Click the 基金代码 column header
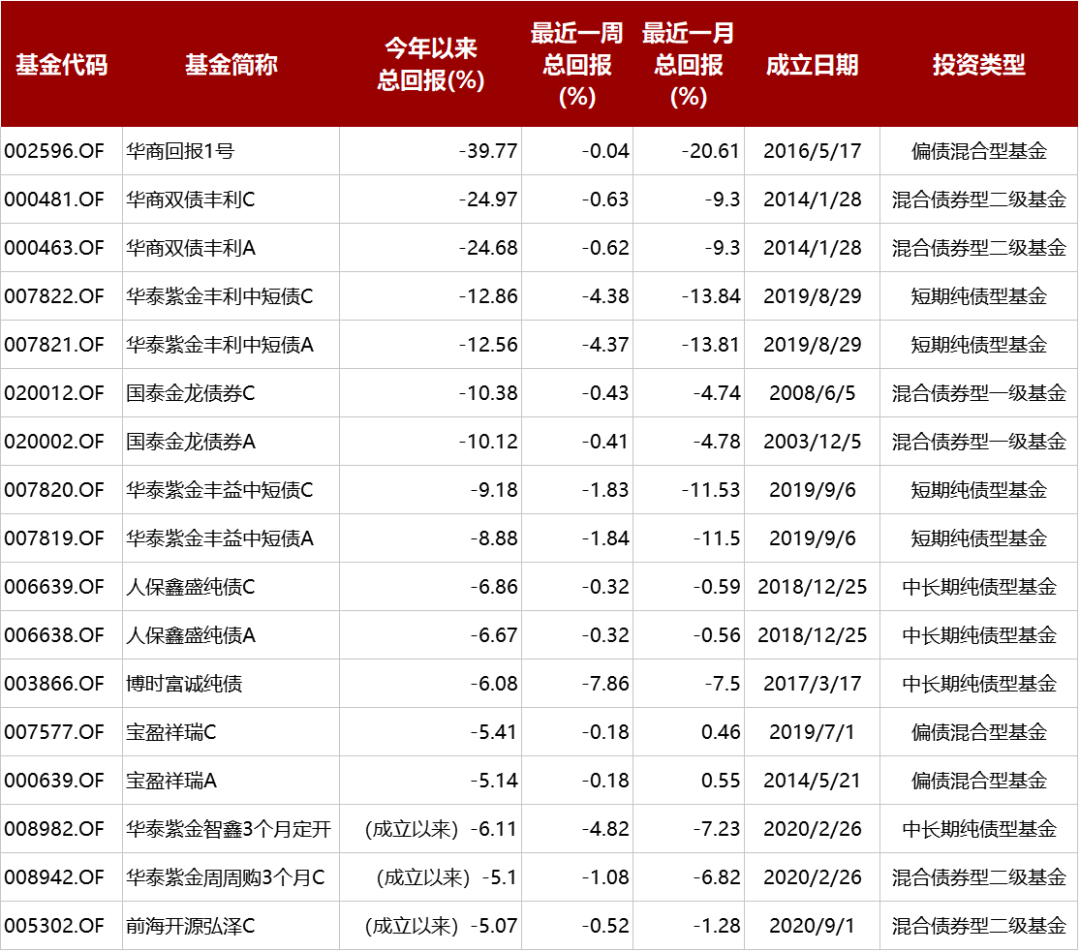Screen dimensions: 1080x952 point(61,65)
